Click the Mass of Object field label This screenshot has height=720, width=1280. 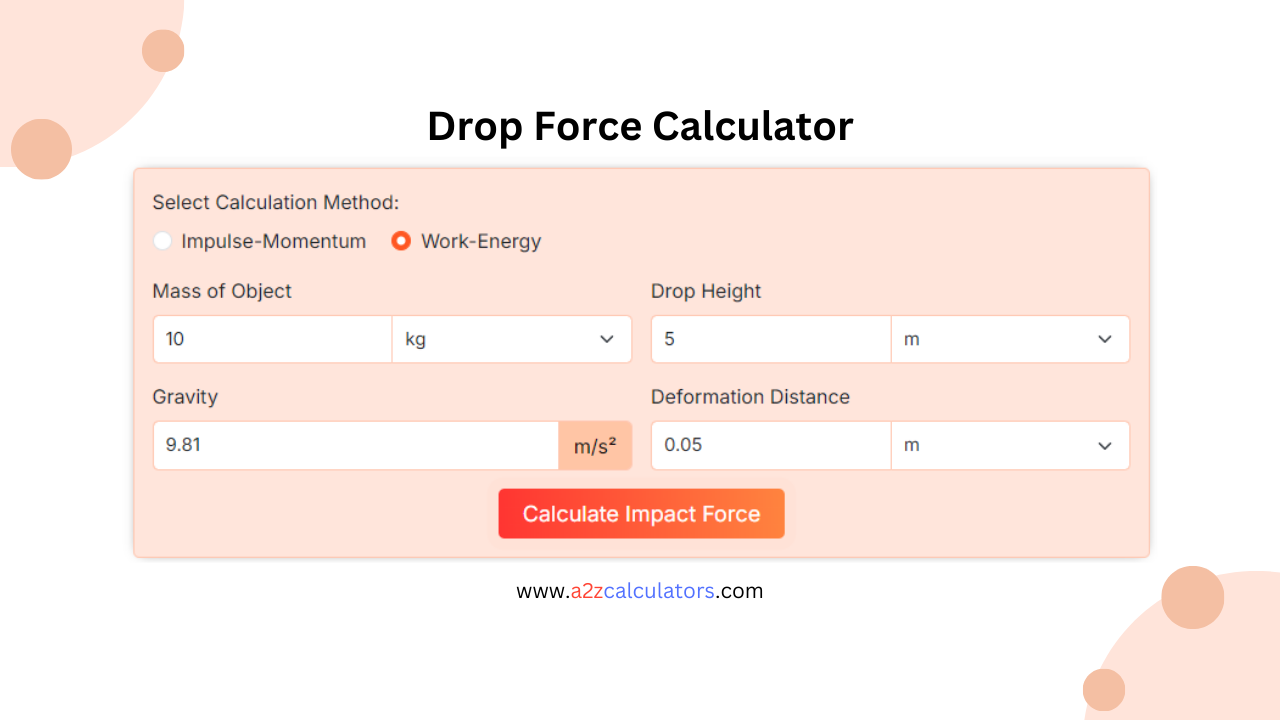[221, 291]
